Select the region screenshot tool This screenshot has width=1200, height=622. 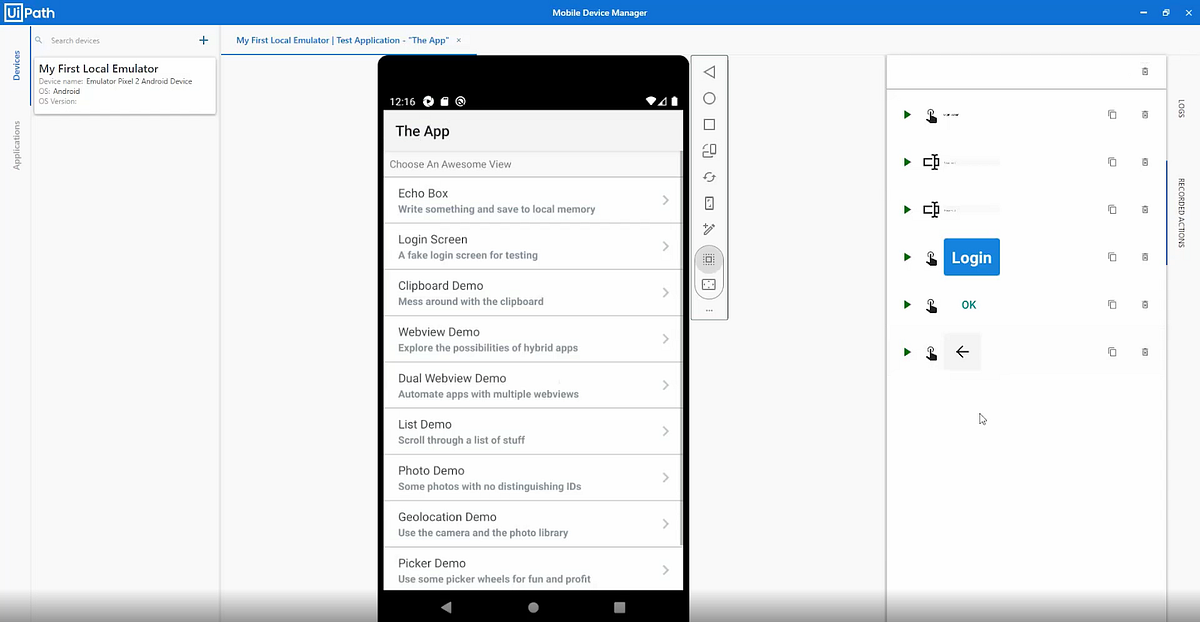pos(709,284)
